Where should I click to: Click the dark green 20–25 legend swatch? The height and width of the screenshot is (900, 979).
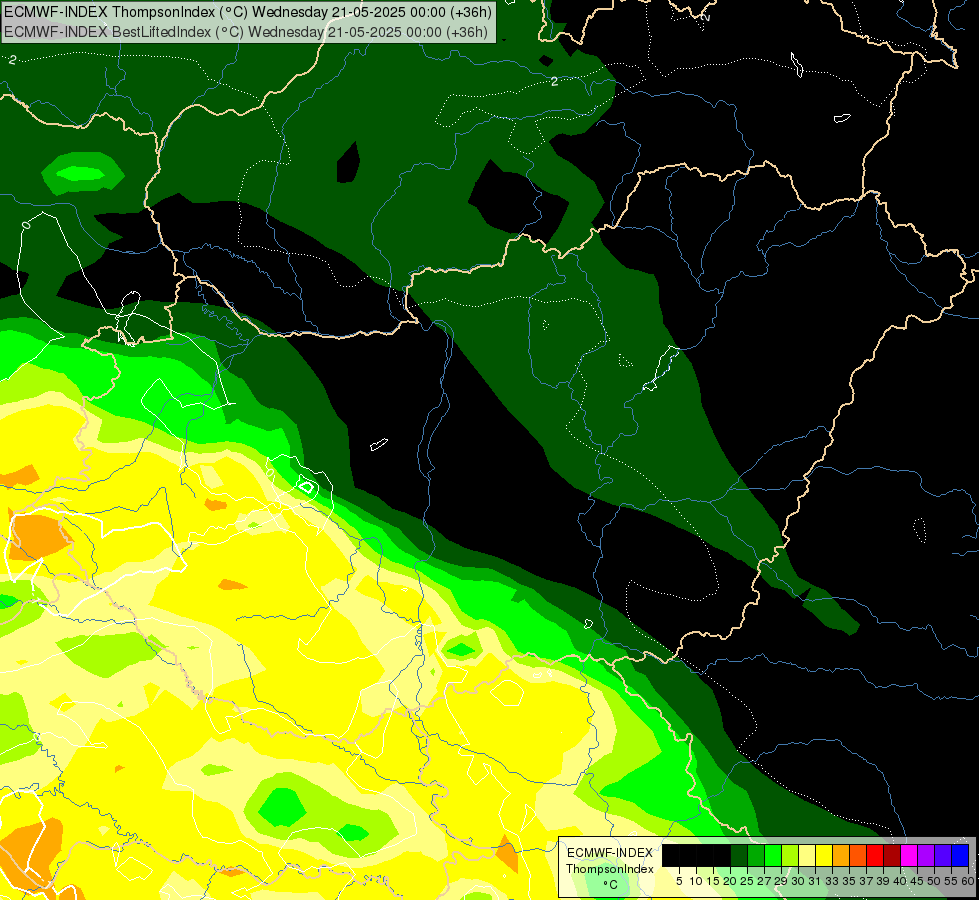pos(739,856)
